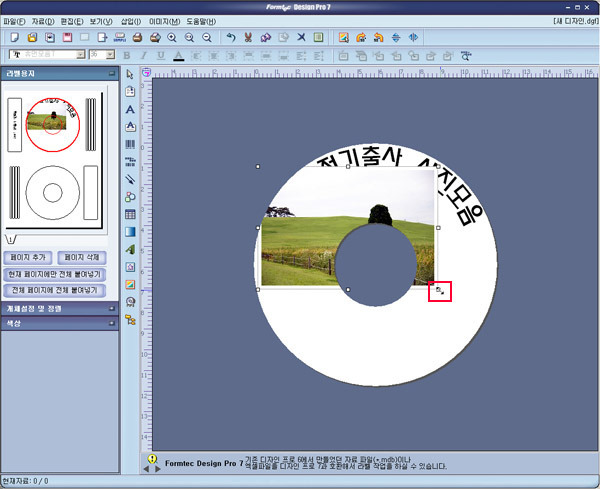The image size is (600, 489).
Task: Open the font name dropdown
Action: click(x=78, y=55)
